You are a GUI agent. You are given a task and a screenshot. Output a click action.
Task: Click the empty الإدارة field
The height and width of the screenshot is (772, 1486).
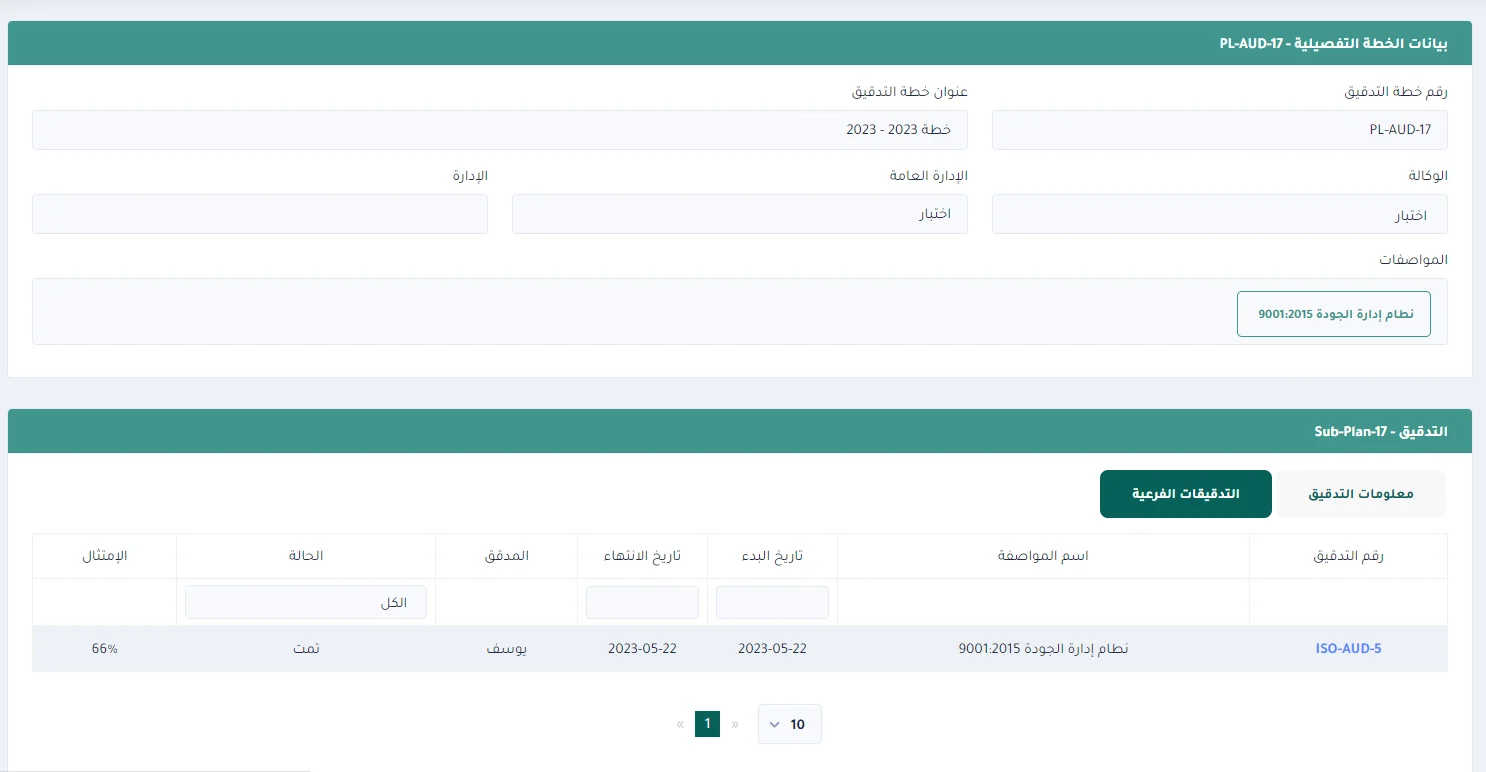point(260,214)
